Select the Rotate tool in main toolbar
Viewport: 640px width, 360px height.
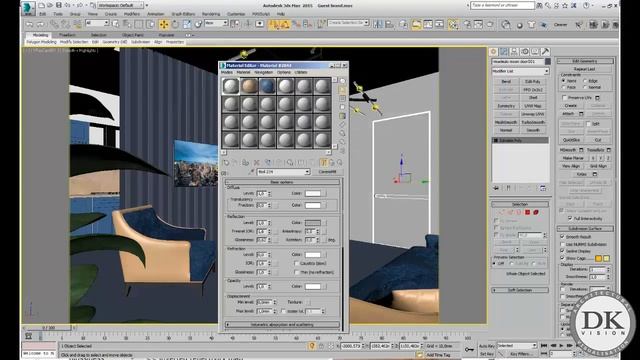[x=175, y=24]
